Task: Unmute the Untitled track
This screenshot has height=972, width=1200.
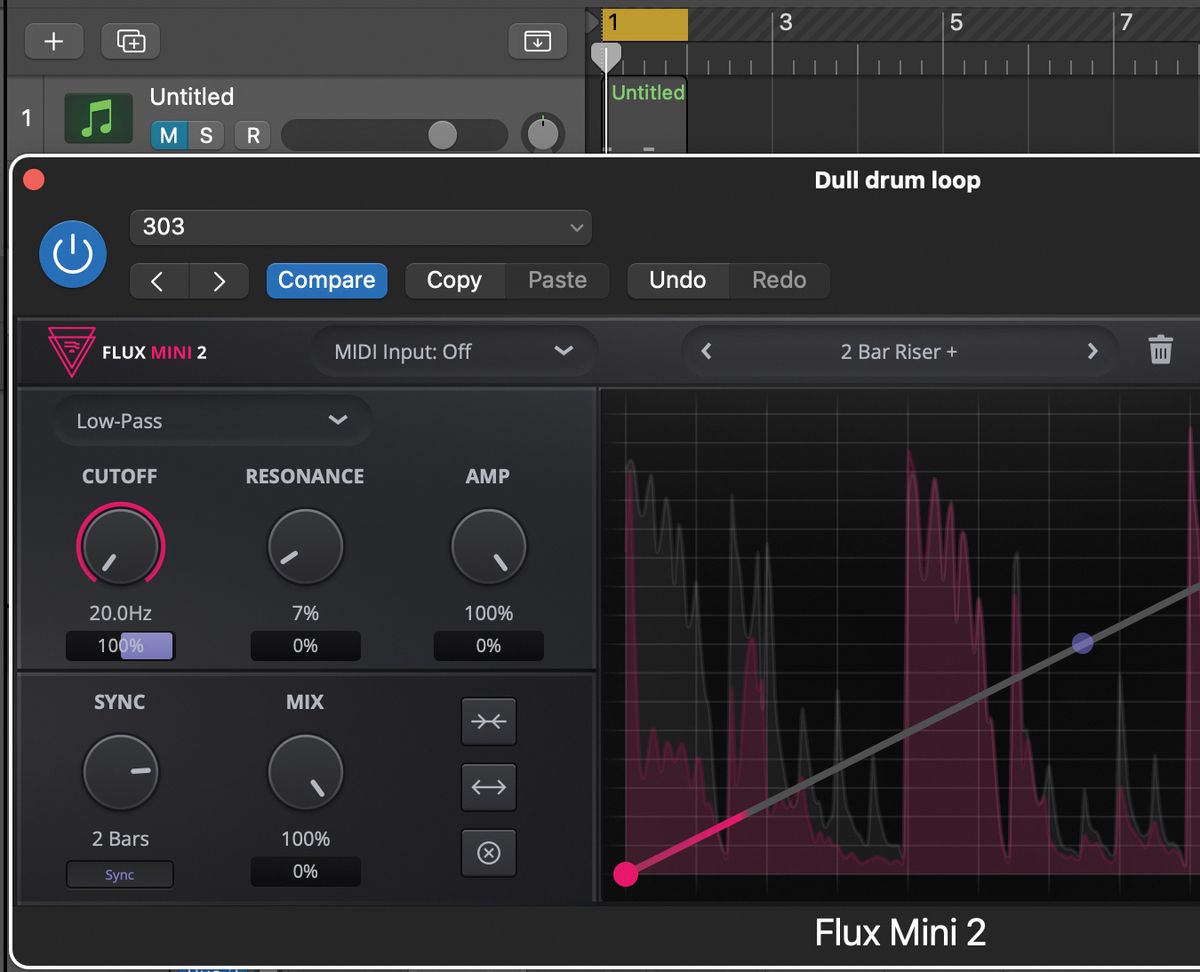Action: [x=167, y=135]
